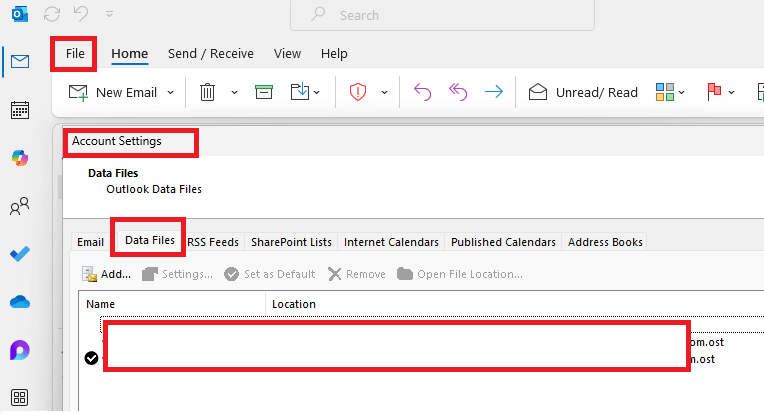The height and width of the screenshot is (414, 764).
Task: Click the Move to folder icon
Action: pos(300,91)
